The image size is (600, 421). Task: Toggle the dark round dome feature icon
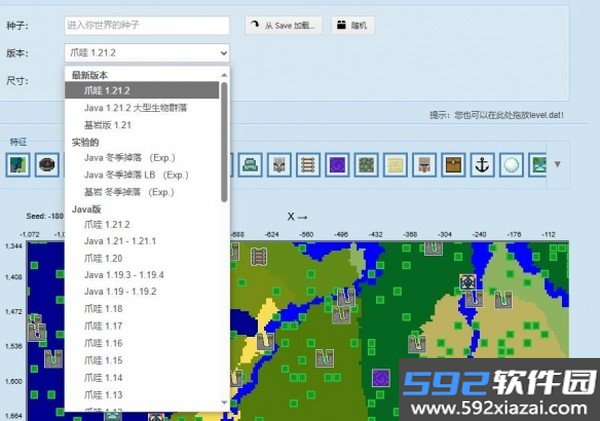pyautogui.click(x=47, y=165)
